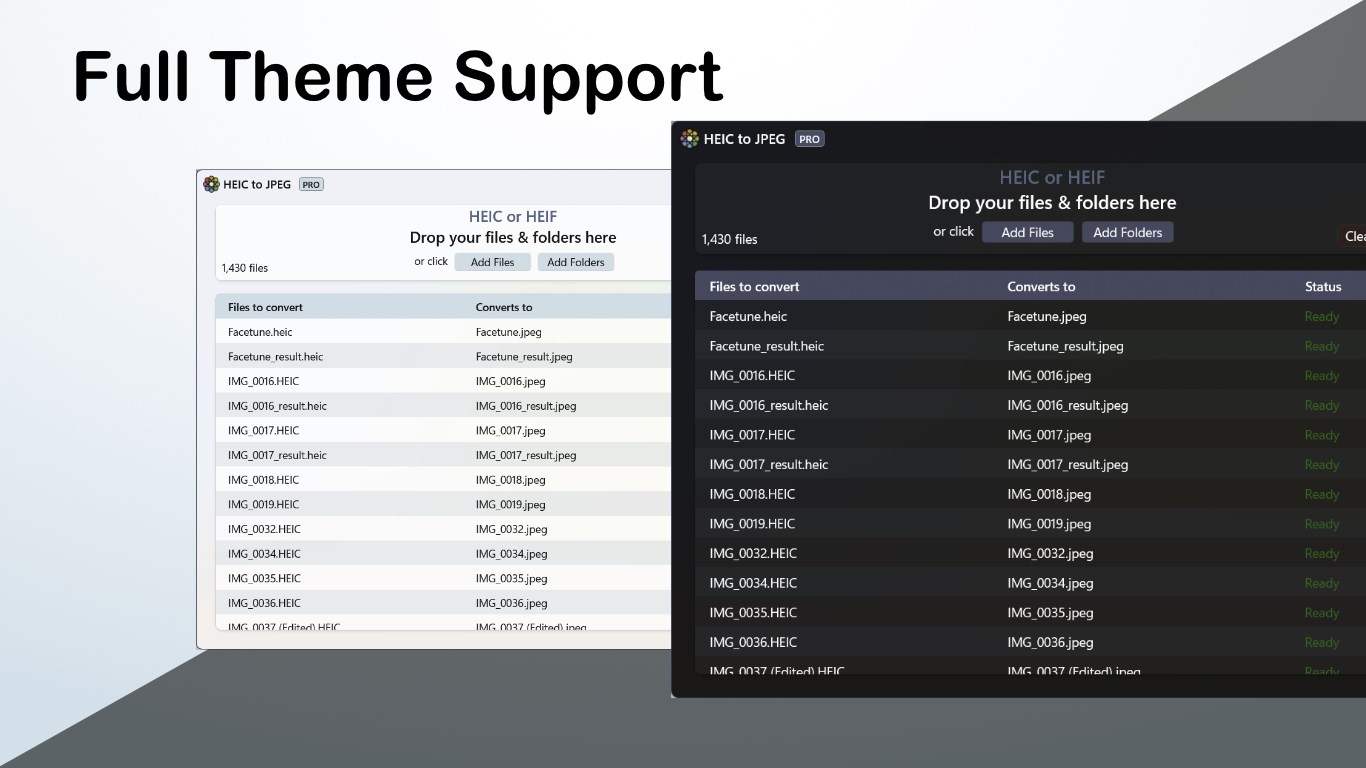Click IMG_0016_result.jpeg output in light window
1366x768 pixels.
(526, 406)
